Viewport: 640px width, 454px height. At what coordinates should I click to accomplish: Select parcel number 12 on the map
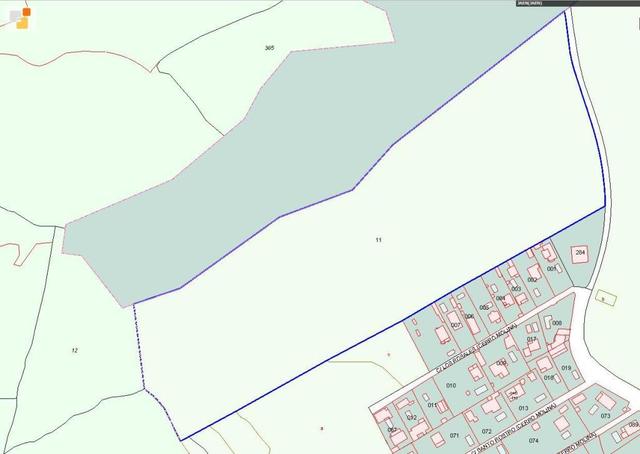point(75,349)
